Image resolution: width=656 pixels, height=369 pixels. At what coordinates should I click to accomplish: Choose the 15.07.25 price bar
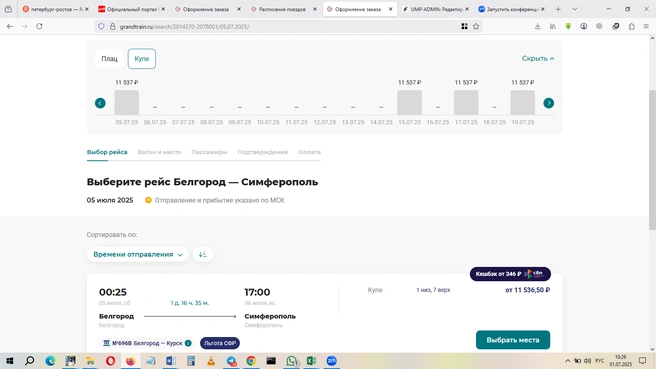(410, 102)
